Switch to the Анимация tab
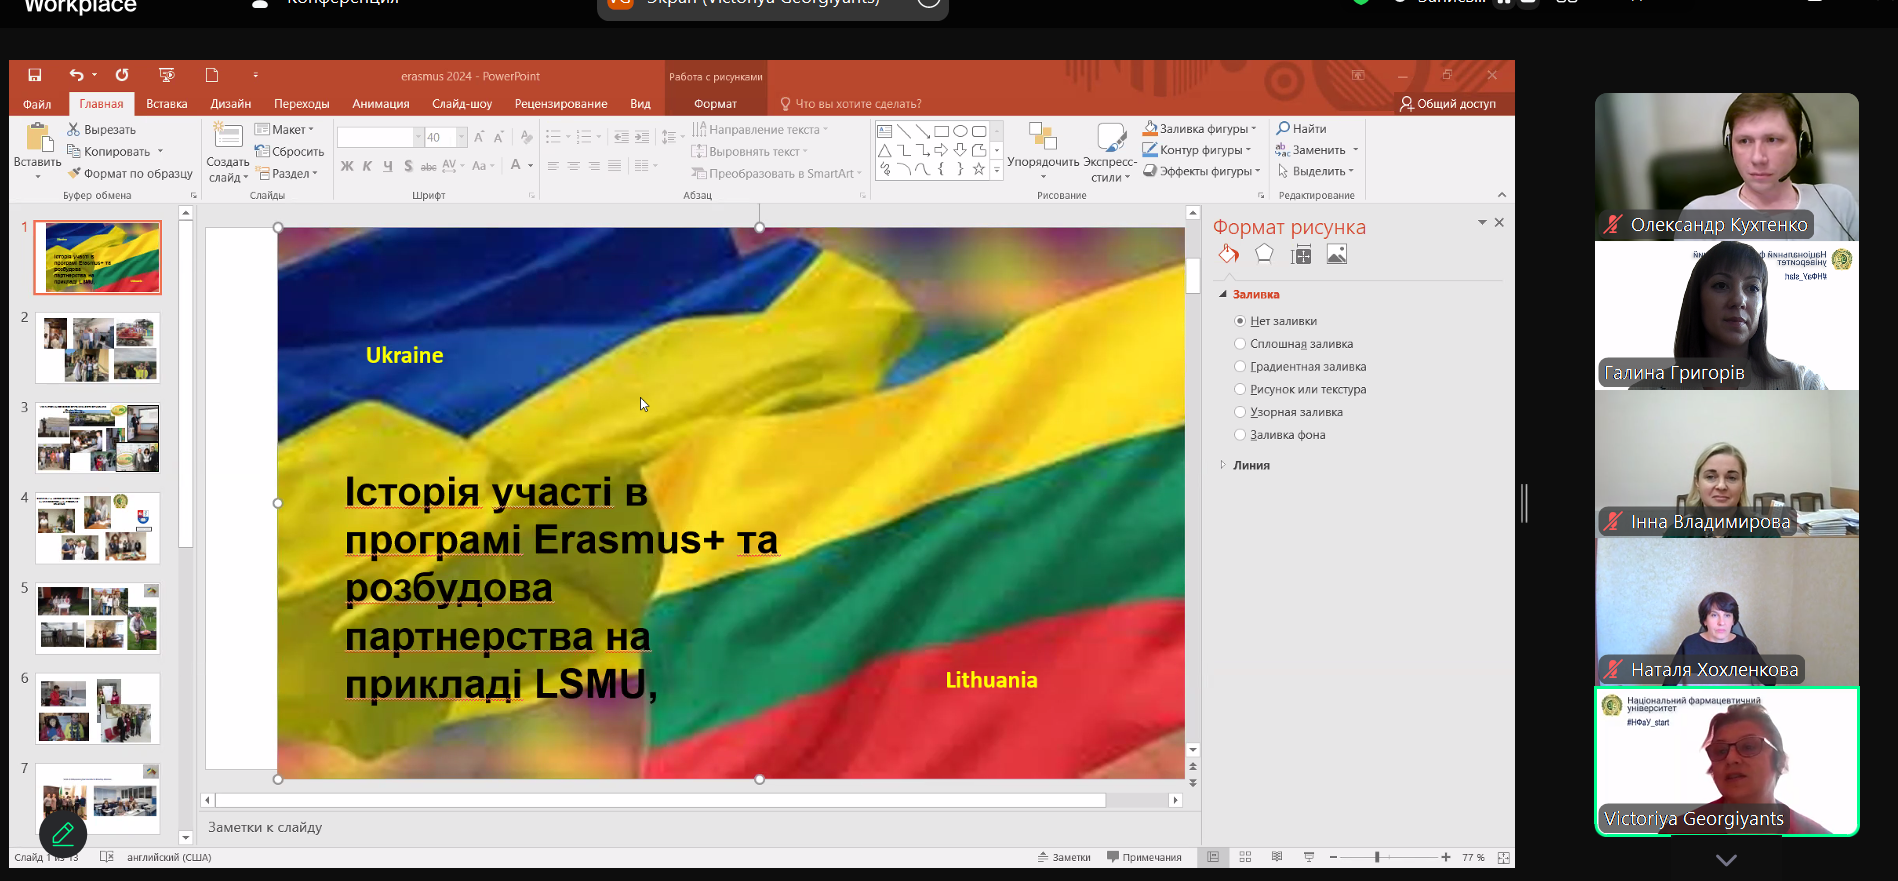This screenshot has width=1898, height=881. (381, 104)
